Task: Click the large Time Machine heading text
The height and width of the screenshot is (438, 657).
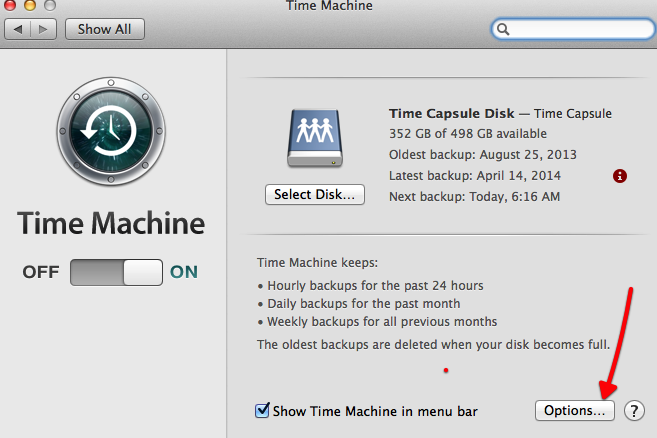Action: click(112, 222)
